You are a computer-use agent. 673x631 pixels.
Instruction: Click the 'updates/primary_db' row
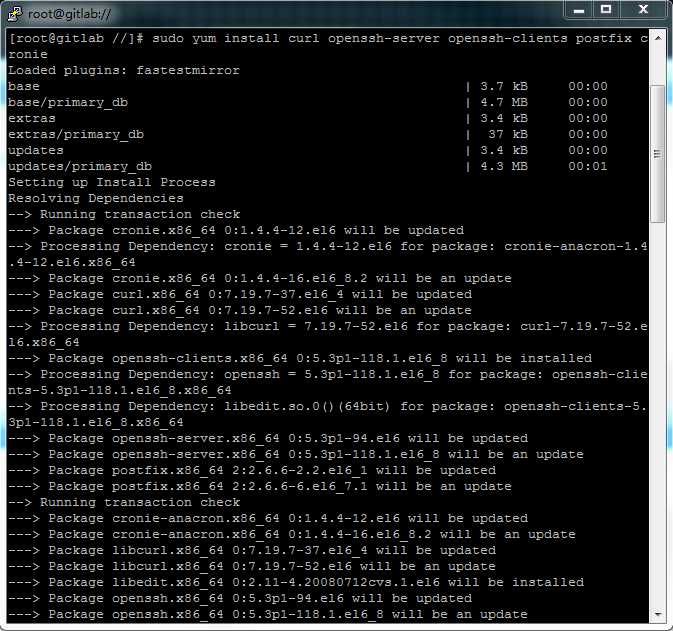point(308,167)
